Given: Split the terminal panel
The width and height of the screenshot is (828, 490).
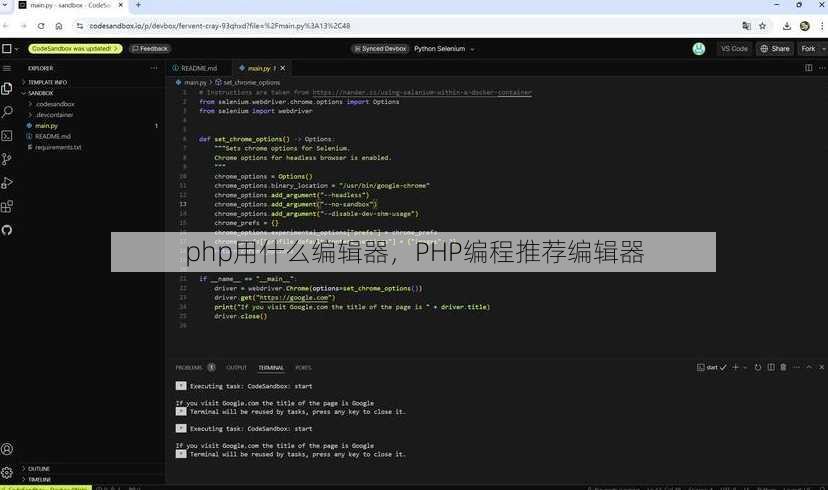Looking at the screenshot, I should (x=771, y=367).
